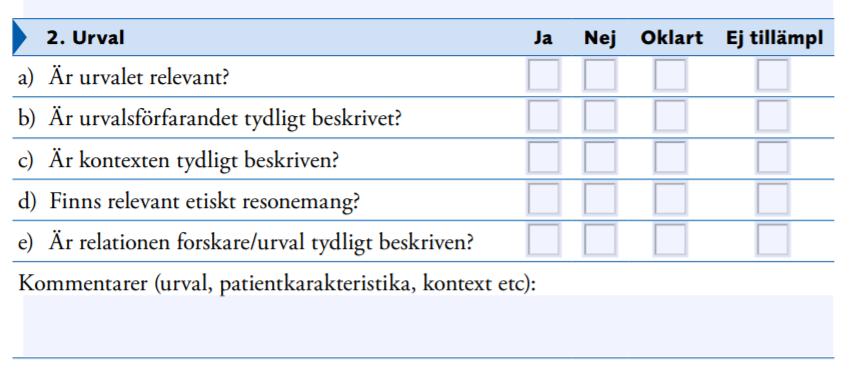The height and width of the screenshot is (384, 850).
Task: Select Nej for kontexten tydligt beskriven
Action: (600, 158)
